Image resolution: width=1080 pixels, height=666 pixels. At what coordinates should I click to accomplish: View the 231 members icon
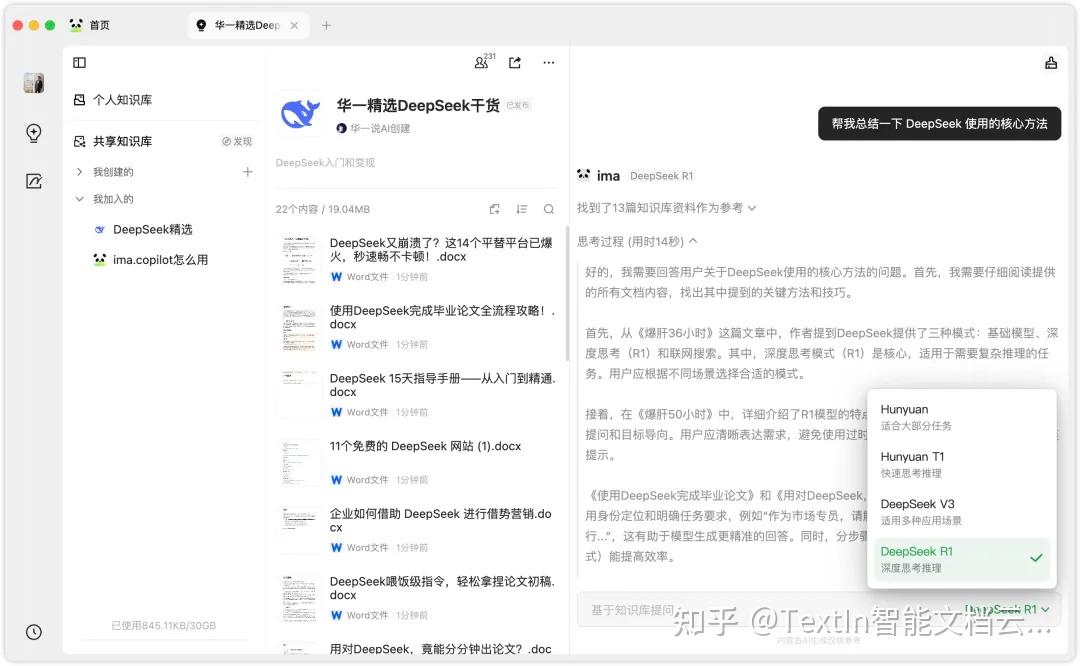click(x=484, y=62)
